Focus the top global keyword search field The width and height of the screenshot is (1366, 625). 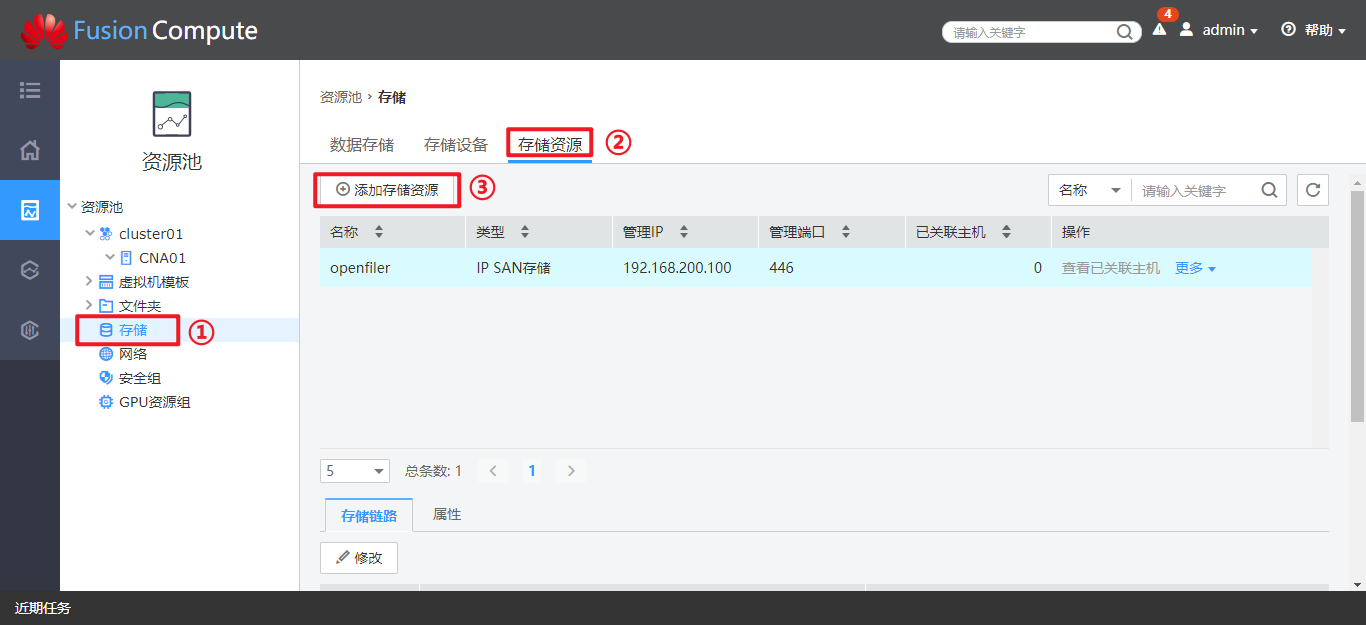1030,32
